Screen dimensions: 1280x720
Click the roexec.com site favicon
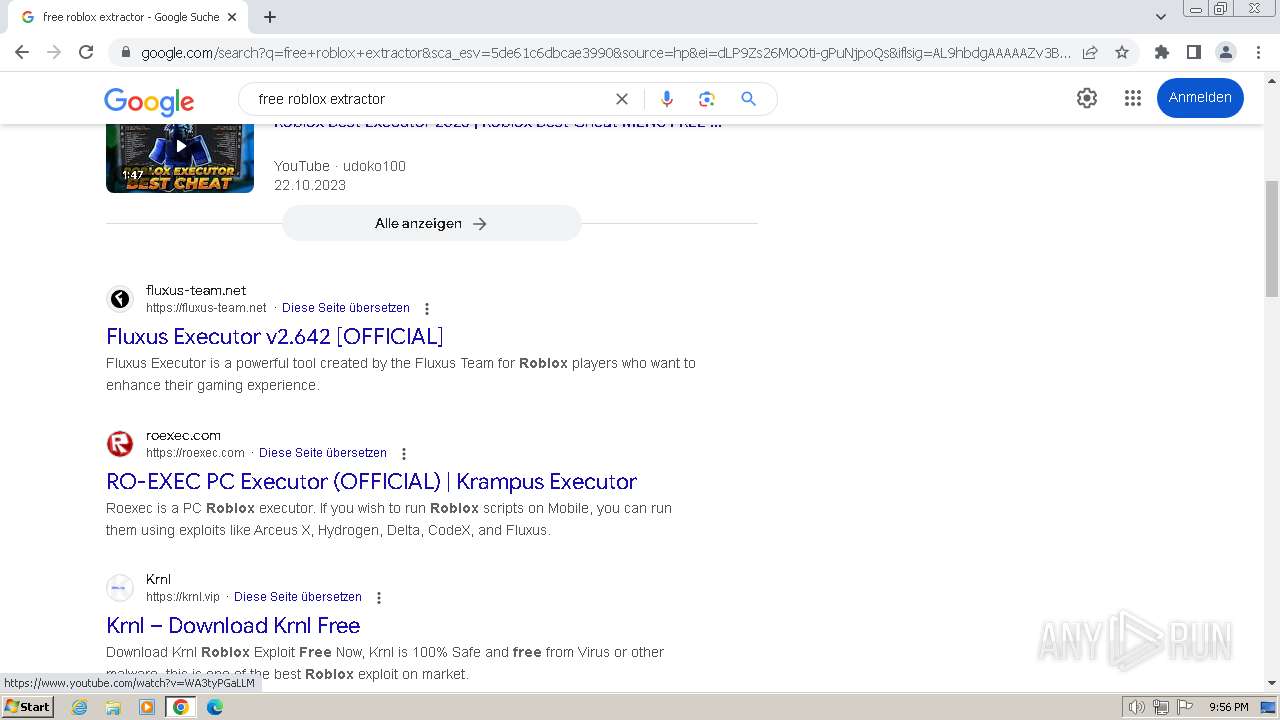tap(120, 444)
